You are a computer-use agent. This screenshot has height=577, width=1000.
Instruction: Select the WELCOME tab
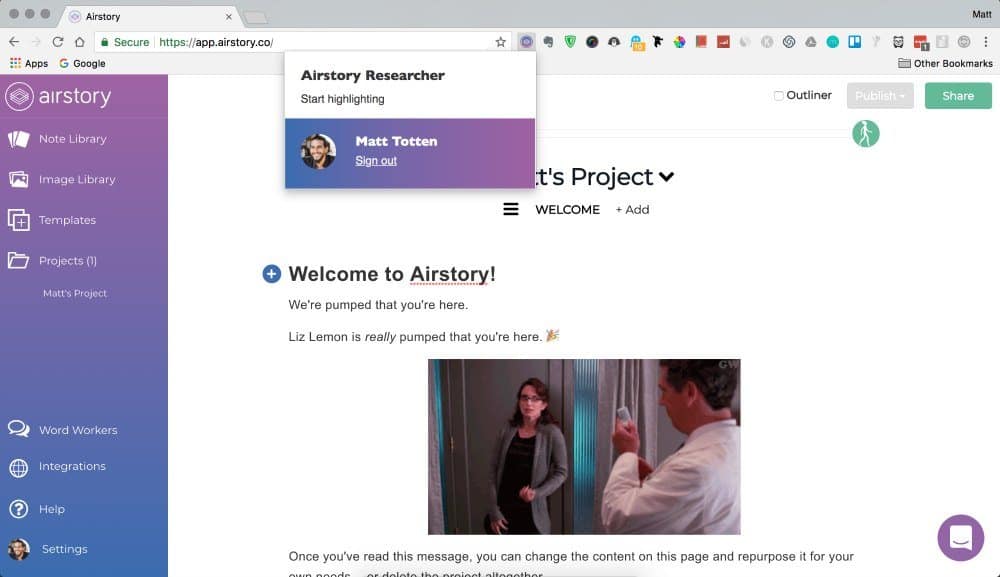click(x=568, y=210)
